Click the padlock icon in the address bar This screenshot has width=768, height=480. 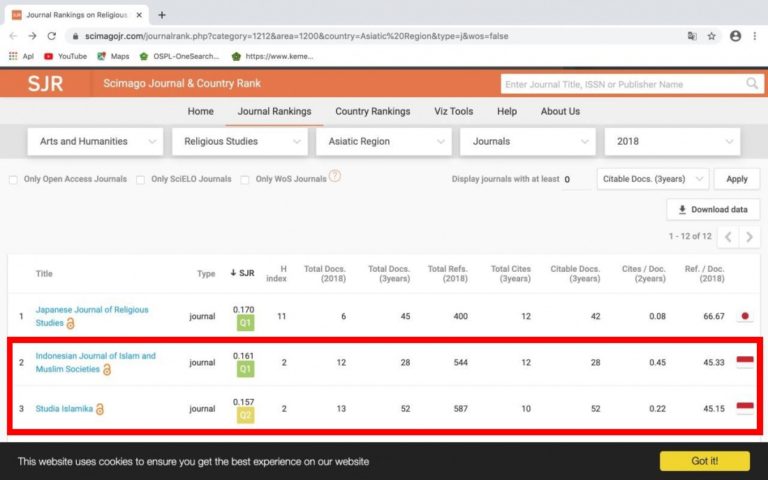(x=75, y=36)
